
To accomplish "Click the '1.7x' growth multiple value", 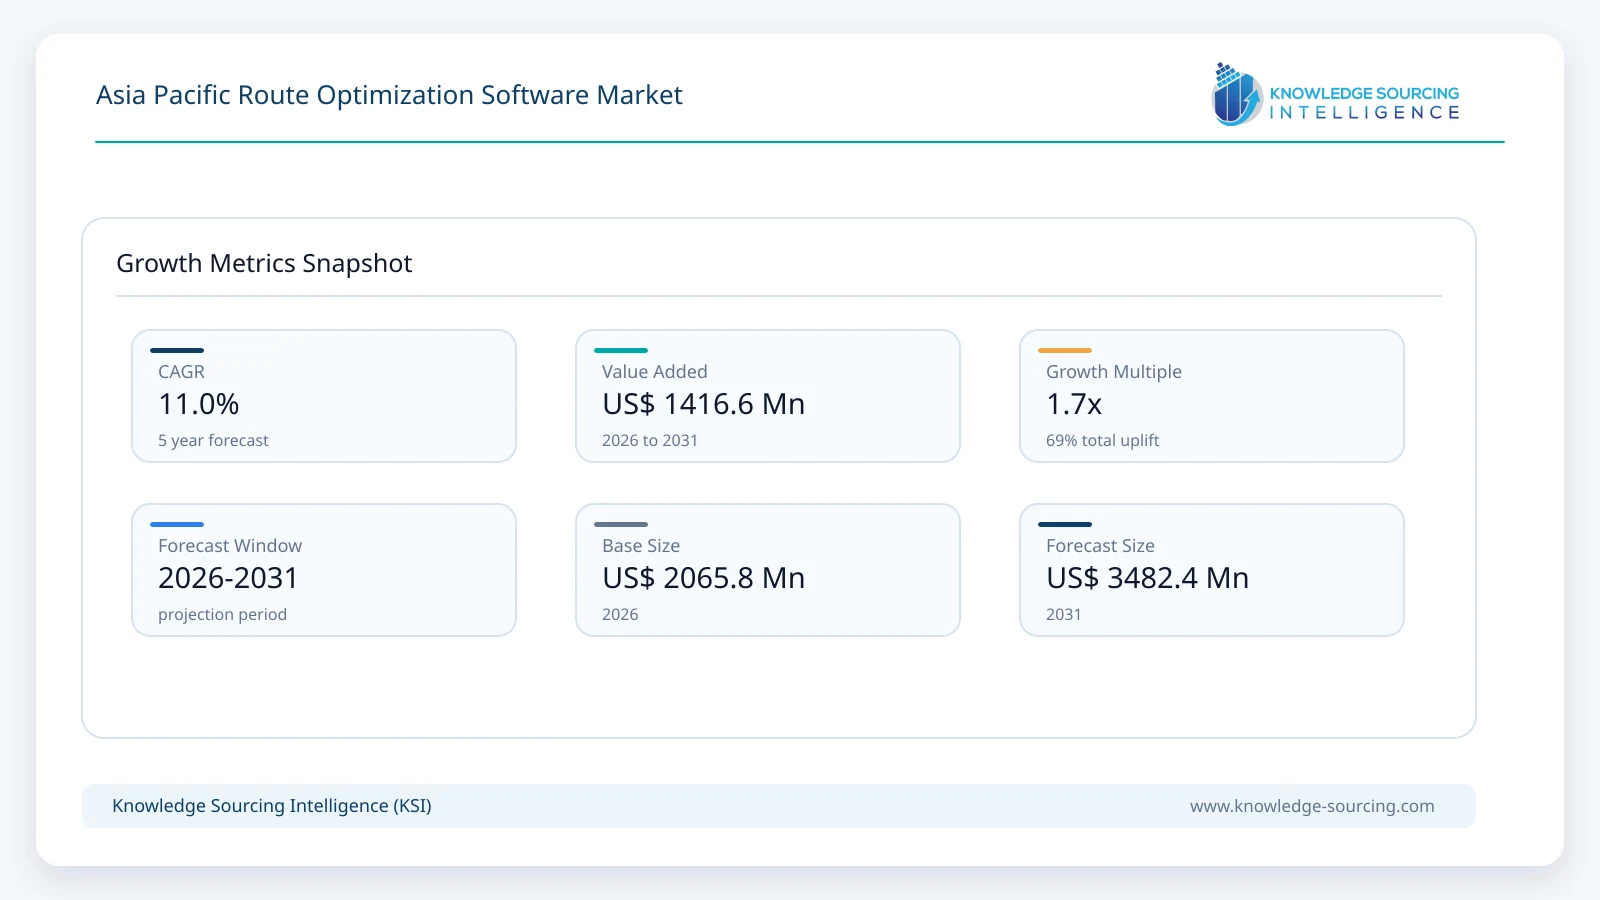I will click(1074, 404).
